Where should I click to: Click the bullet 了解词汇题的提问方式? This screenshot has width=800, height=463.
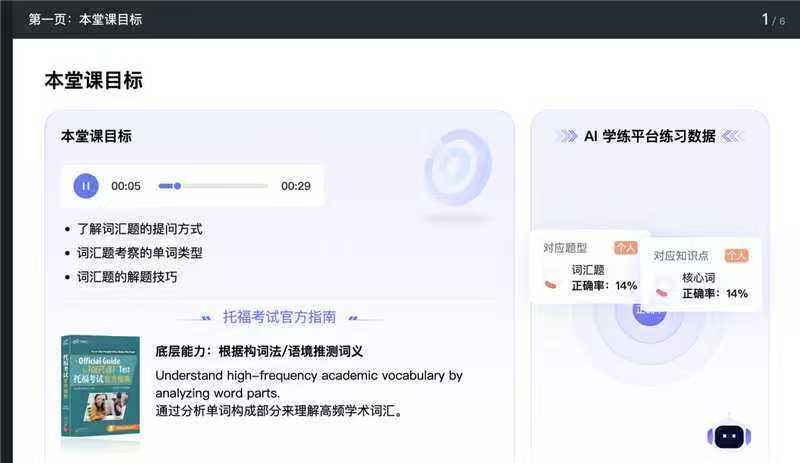[139, 229]
